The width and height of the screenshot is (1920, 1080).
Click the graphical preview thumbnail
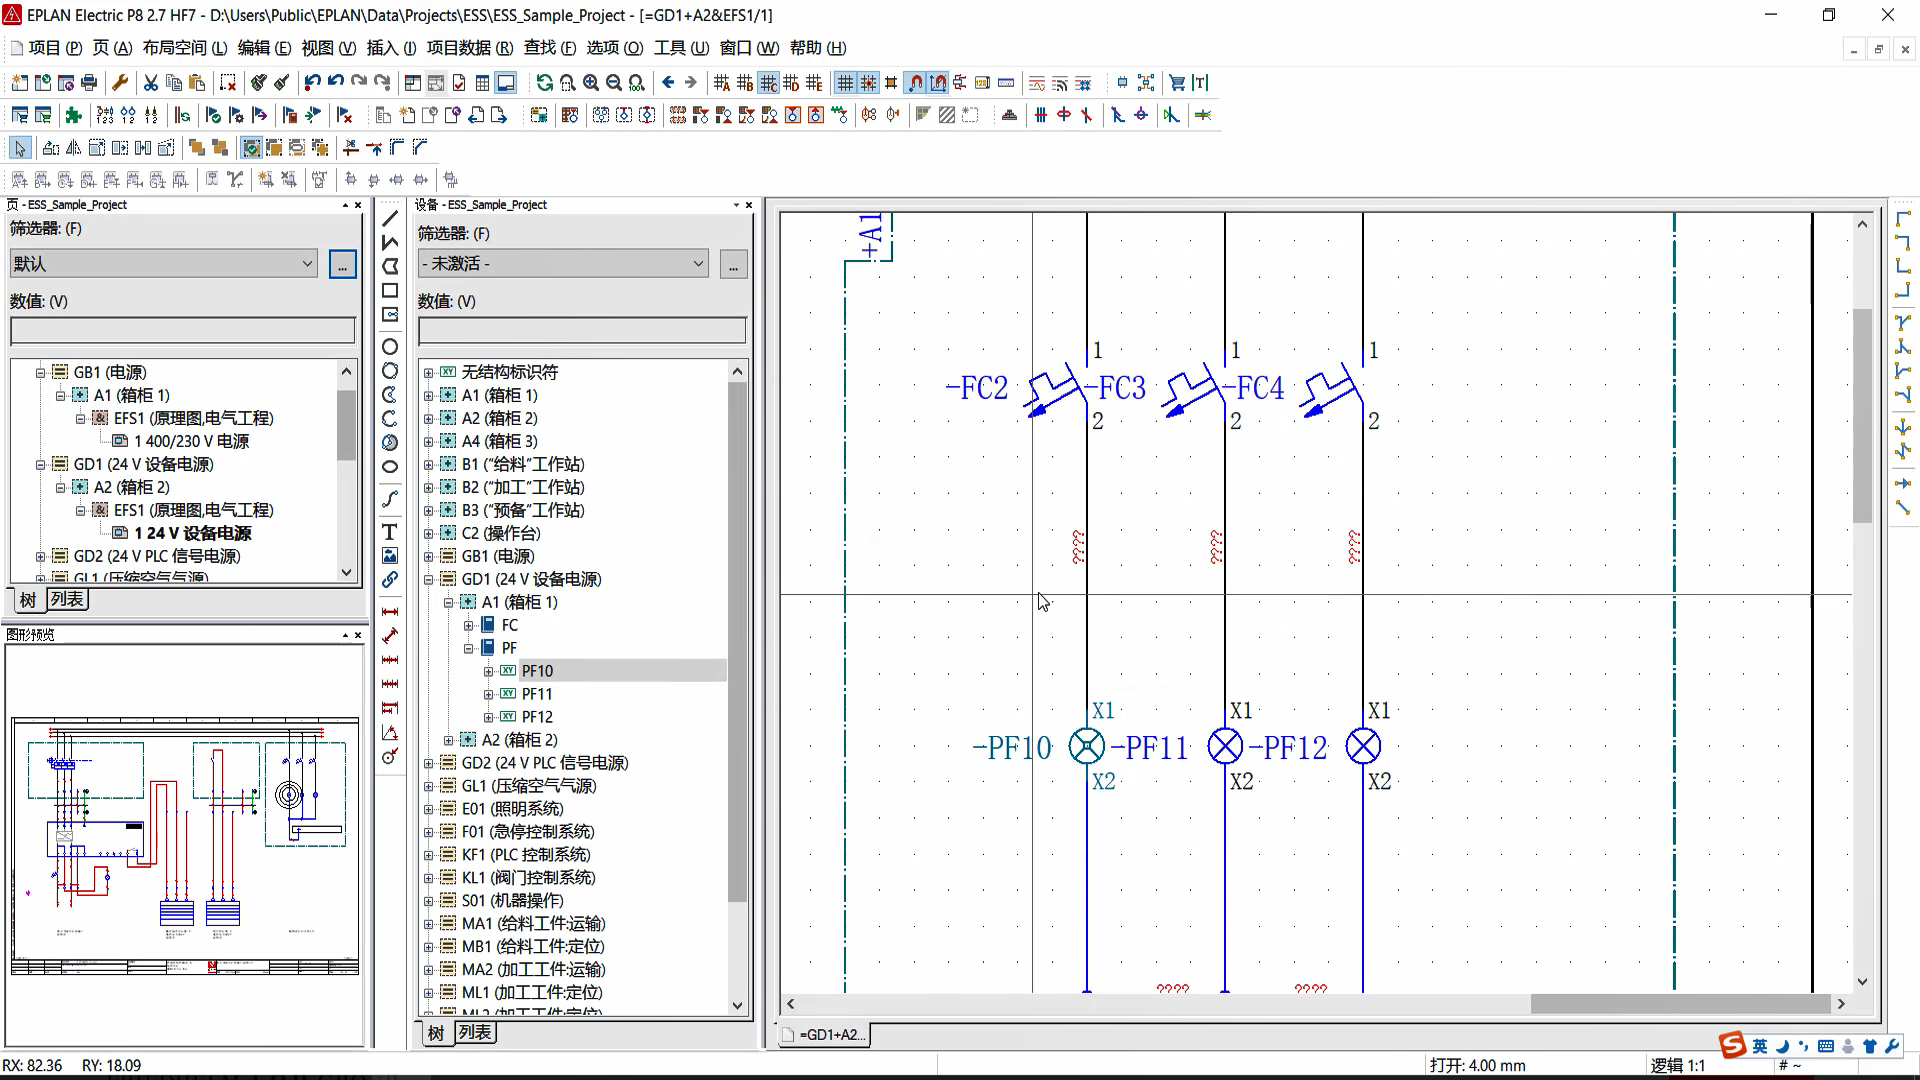(185, 845)
